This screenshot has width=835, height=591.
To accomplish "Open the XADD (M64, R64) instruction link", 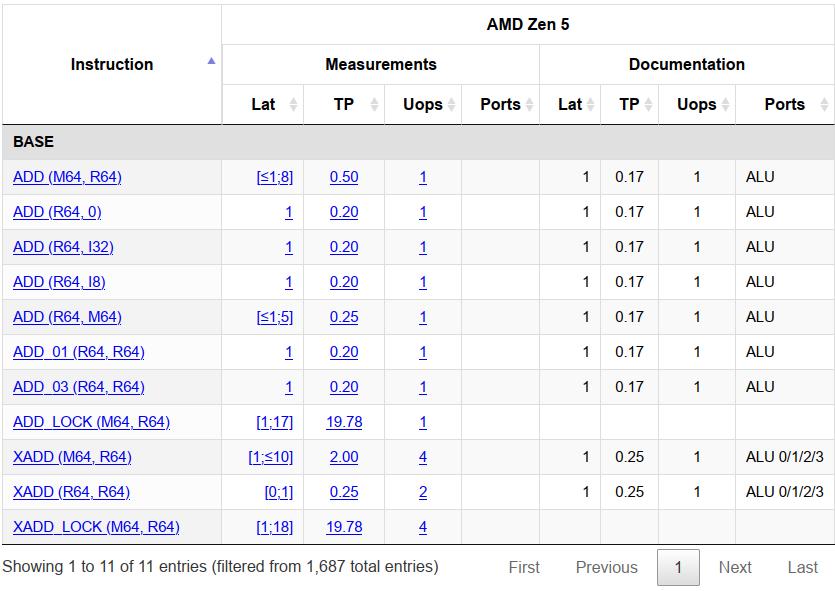I will click(72, 457).
